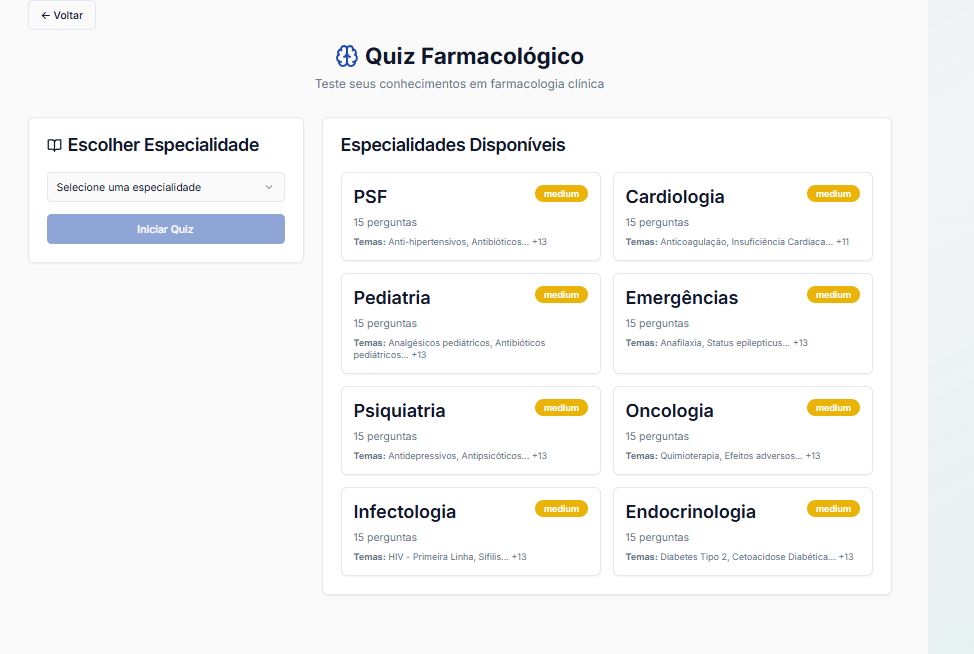974x654 pixels.
Task: Click the brain icon in the quiz header
Action: tap(346, 55)
